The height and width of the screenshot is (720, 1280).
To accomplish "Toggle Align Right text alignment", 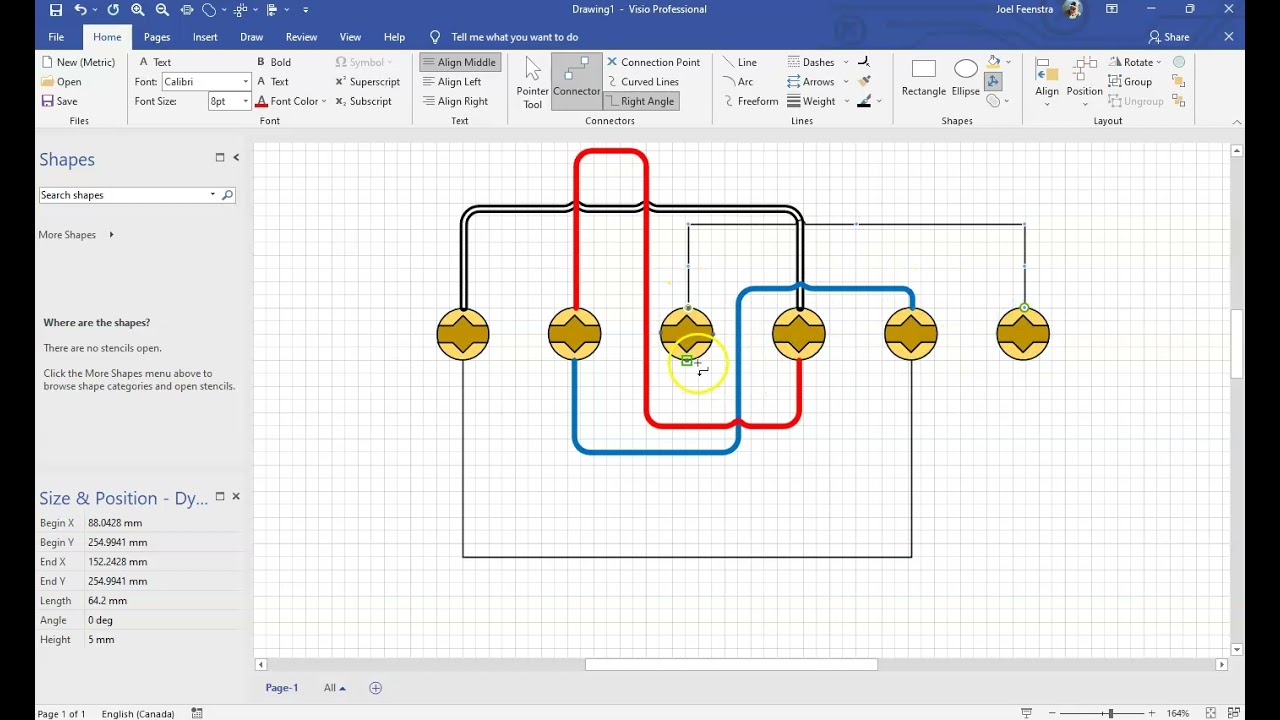I will [x=456, y=101].
